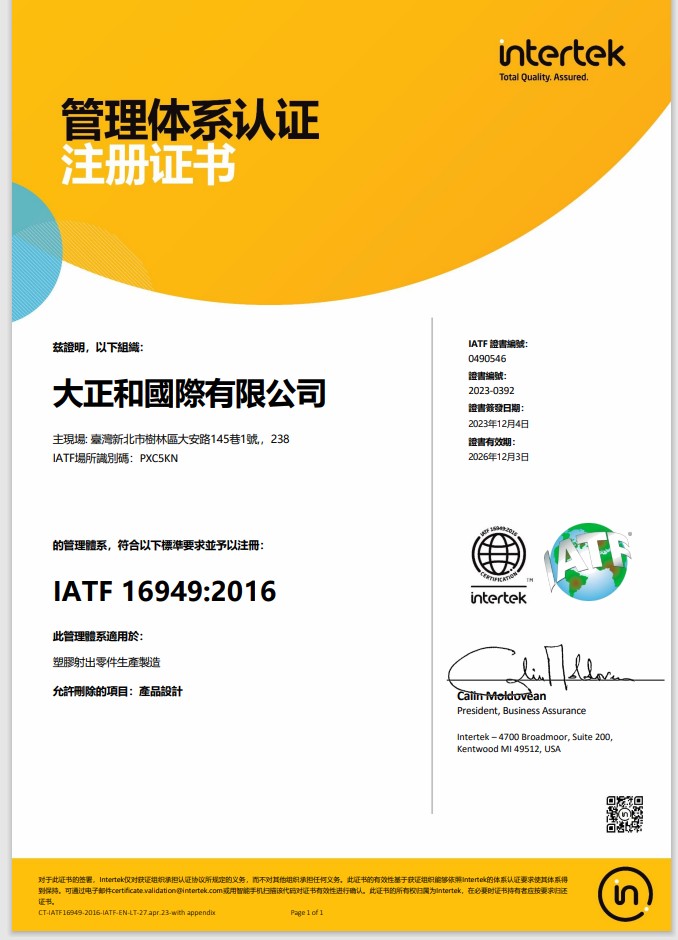The width and height of the screenshot is (678, 940).
Task: Click the issue date 2023年12月4日
Action: [x=498, y=423]
